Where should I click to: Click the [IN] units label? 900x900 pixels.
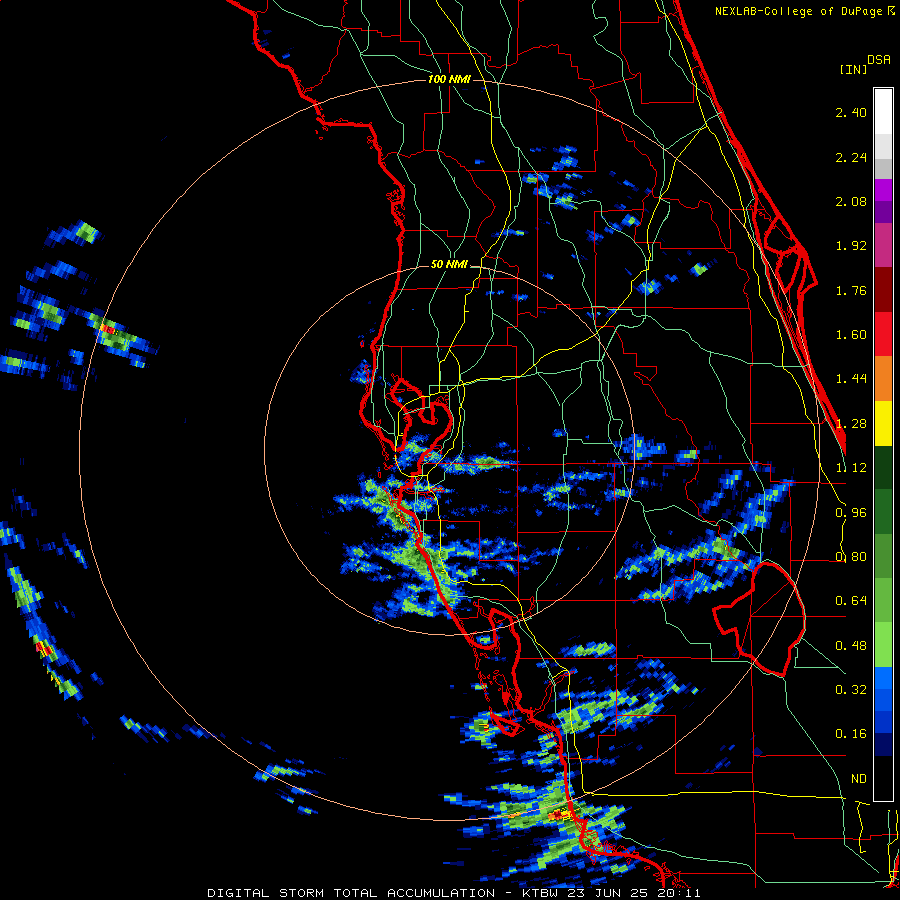tap(854, 69)
